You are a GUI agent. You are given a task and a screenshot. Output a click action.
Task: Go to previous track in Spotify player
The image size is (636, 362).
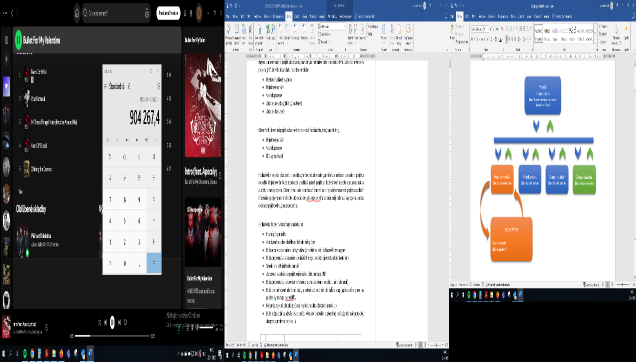[105, 323]
